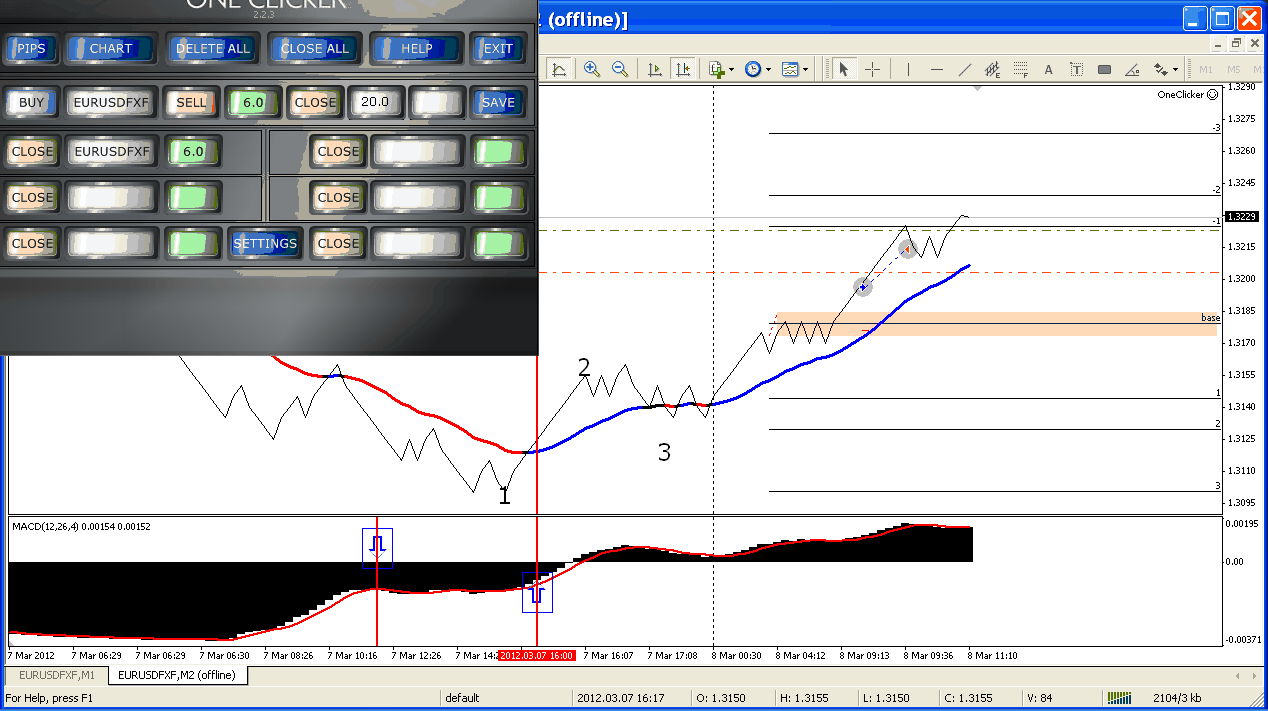Expand the Periods dropdown arrow
This screenshot has width=1268, height=711.
click(768, 70)
